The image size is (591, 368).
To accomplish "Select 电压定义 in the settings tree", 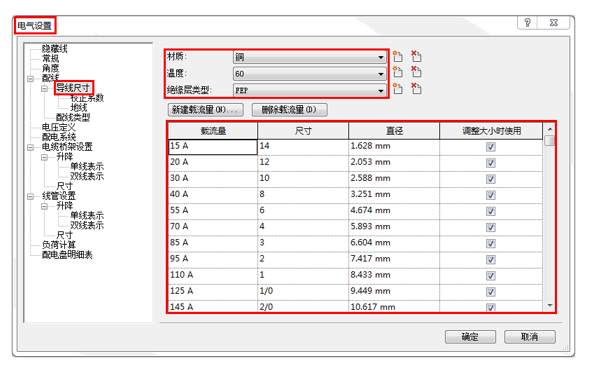I will [x=58, y=127].
